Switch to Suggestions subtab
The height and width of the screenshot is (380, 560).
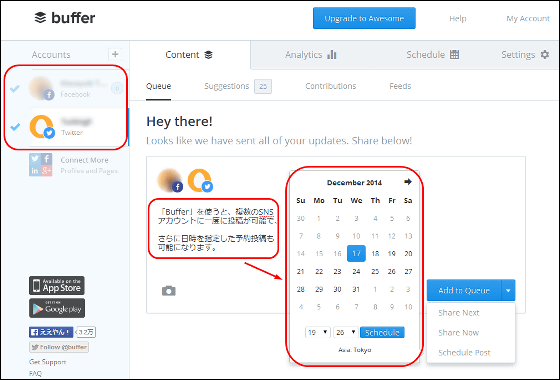coord(227,86)
